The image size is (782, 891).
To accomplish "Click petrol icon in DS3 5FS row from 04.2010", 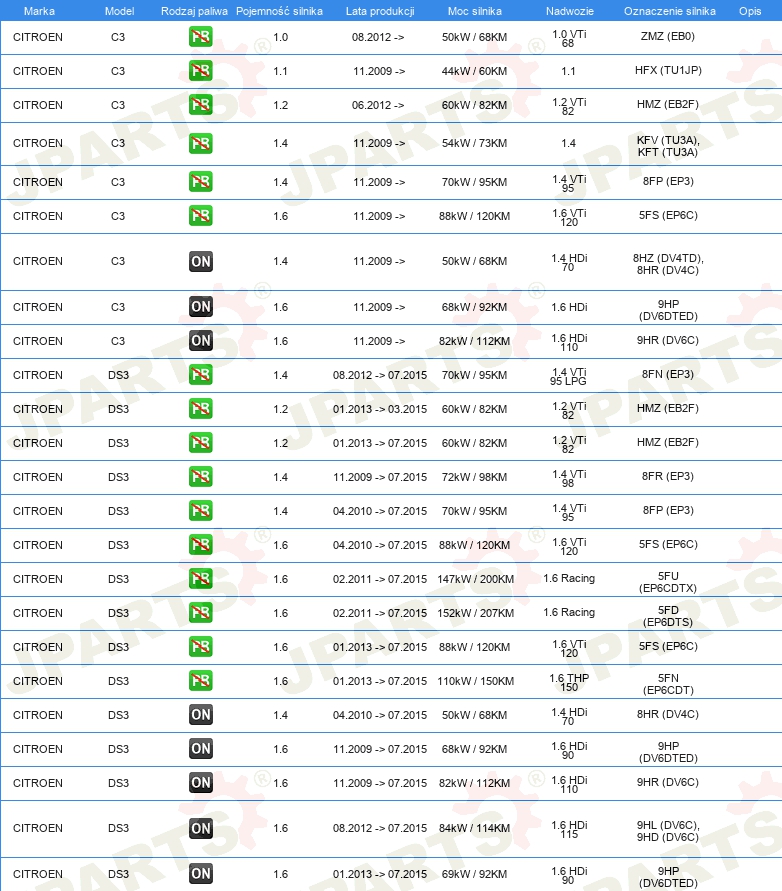I will click(x=201, y=545).
